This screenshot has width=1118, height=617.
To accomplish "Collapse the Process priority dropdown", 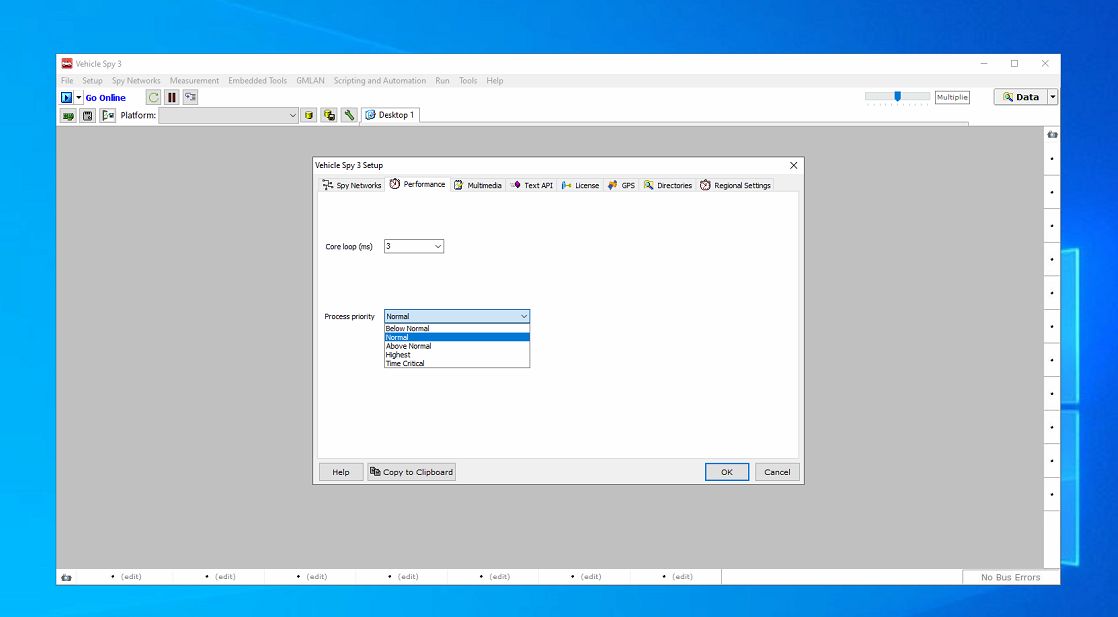I will point(524,316).
